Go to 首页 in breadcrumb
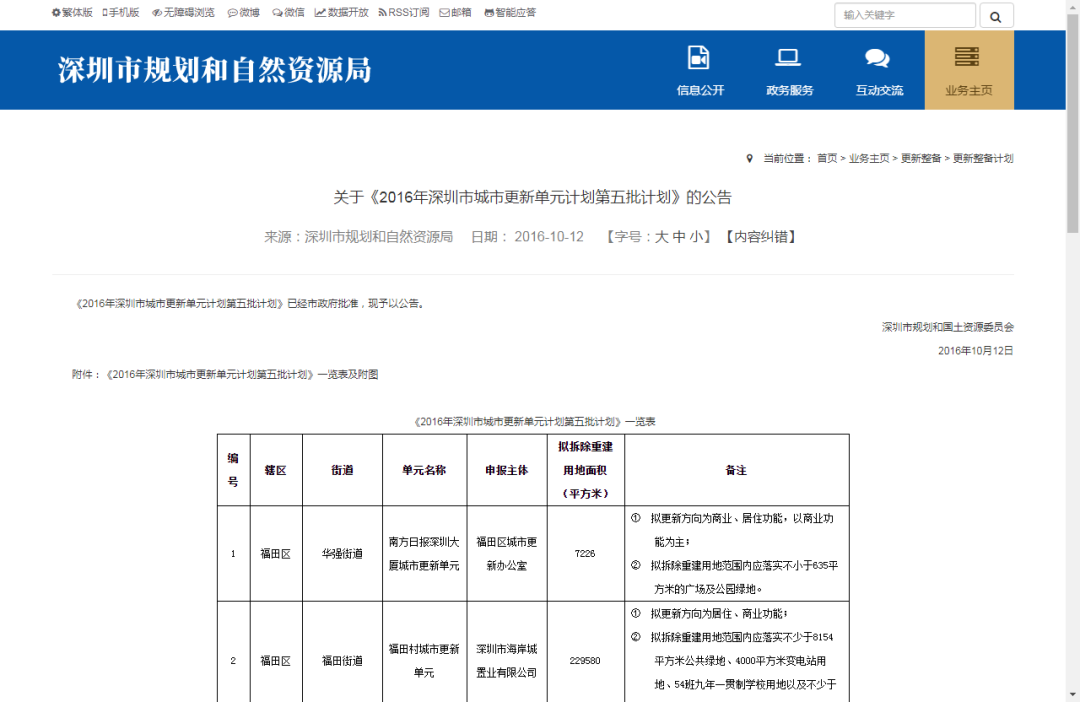This screenshot has width=1080, height=702. point(827,158)
